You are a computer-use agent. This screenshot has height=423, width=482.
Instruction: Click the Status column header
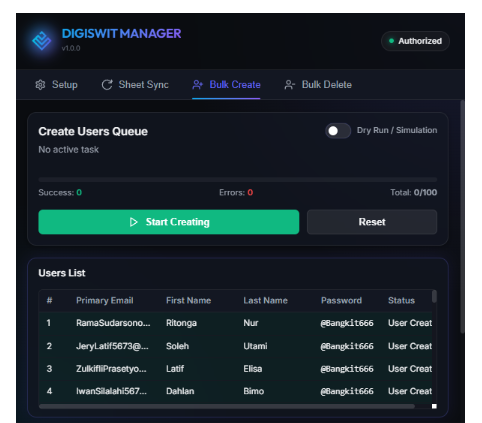(401, 301)
